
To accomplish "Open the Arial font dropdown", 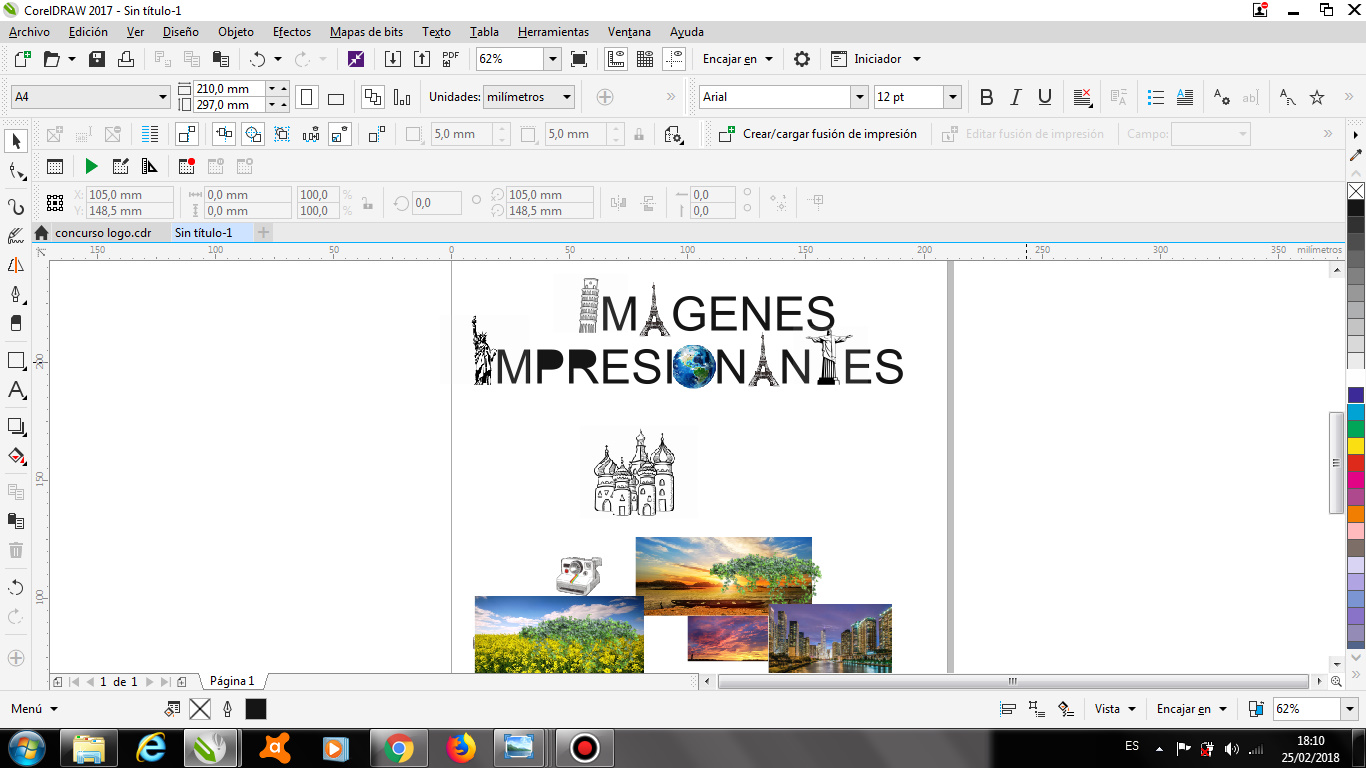I will click(859, 97).
